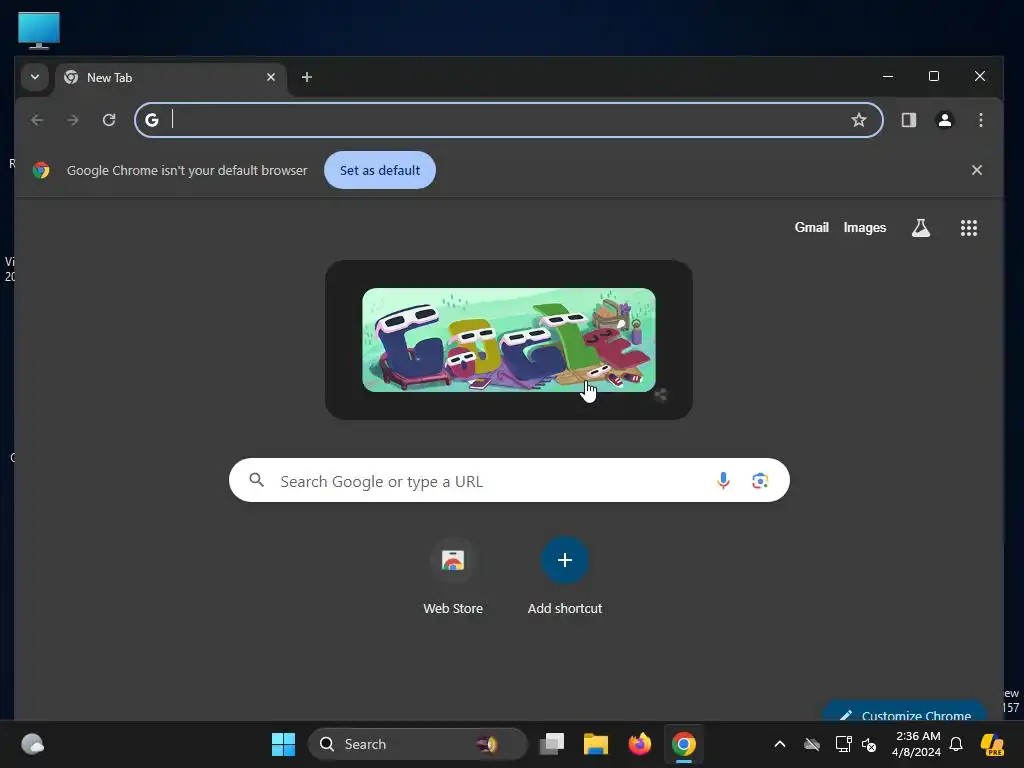Open a new tab with plus button
This screenshot has height=768, width=1024.
(x=306, y=77)
